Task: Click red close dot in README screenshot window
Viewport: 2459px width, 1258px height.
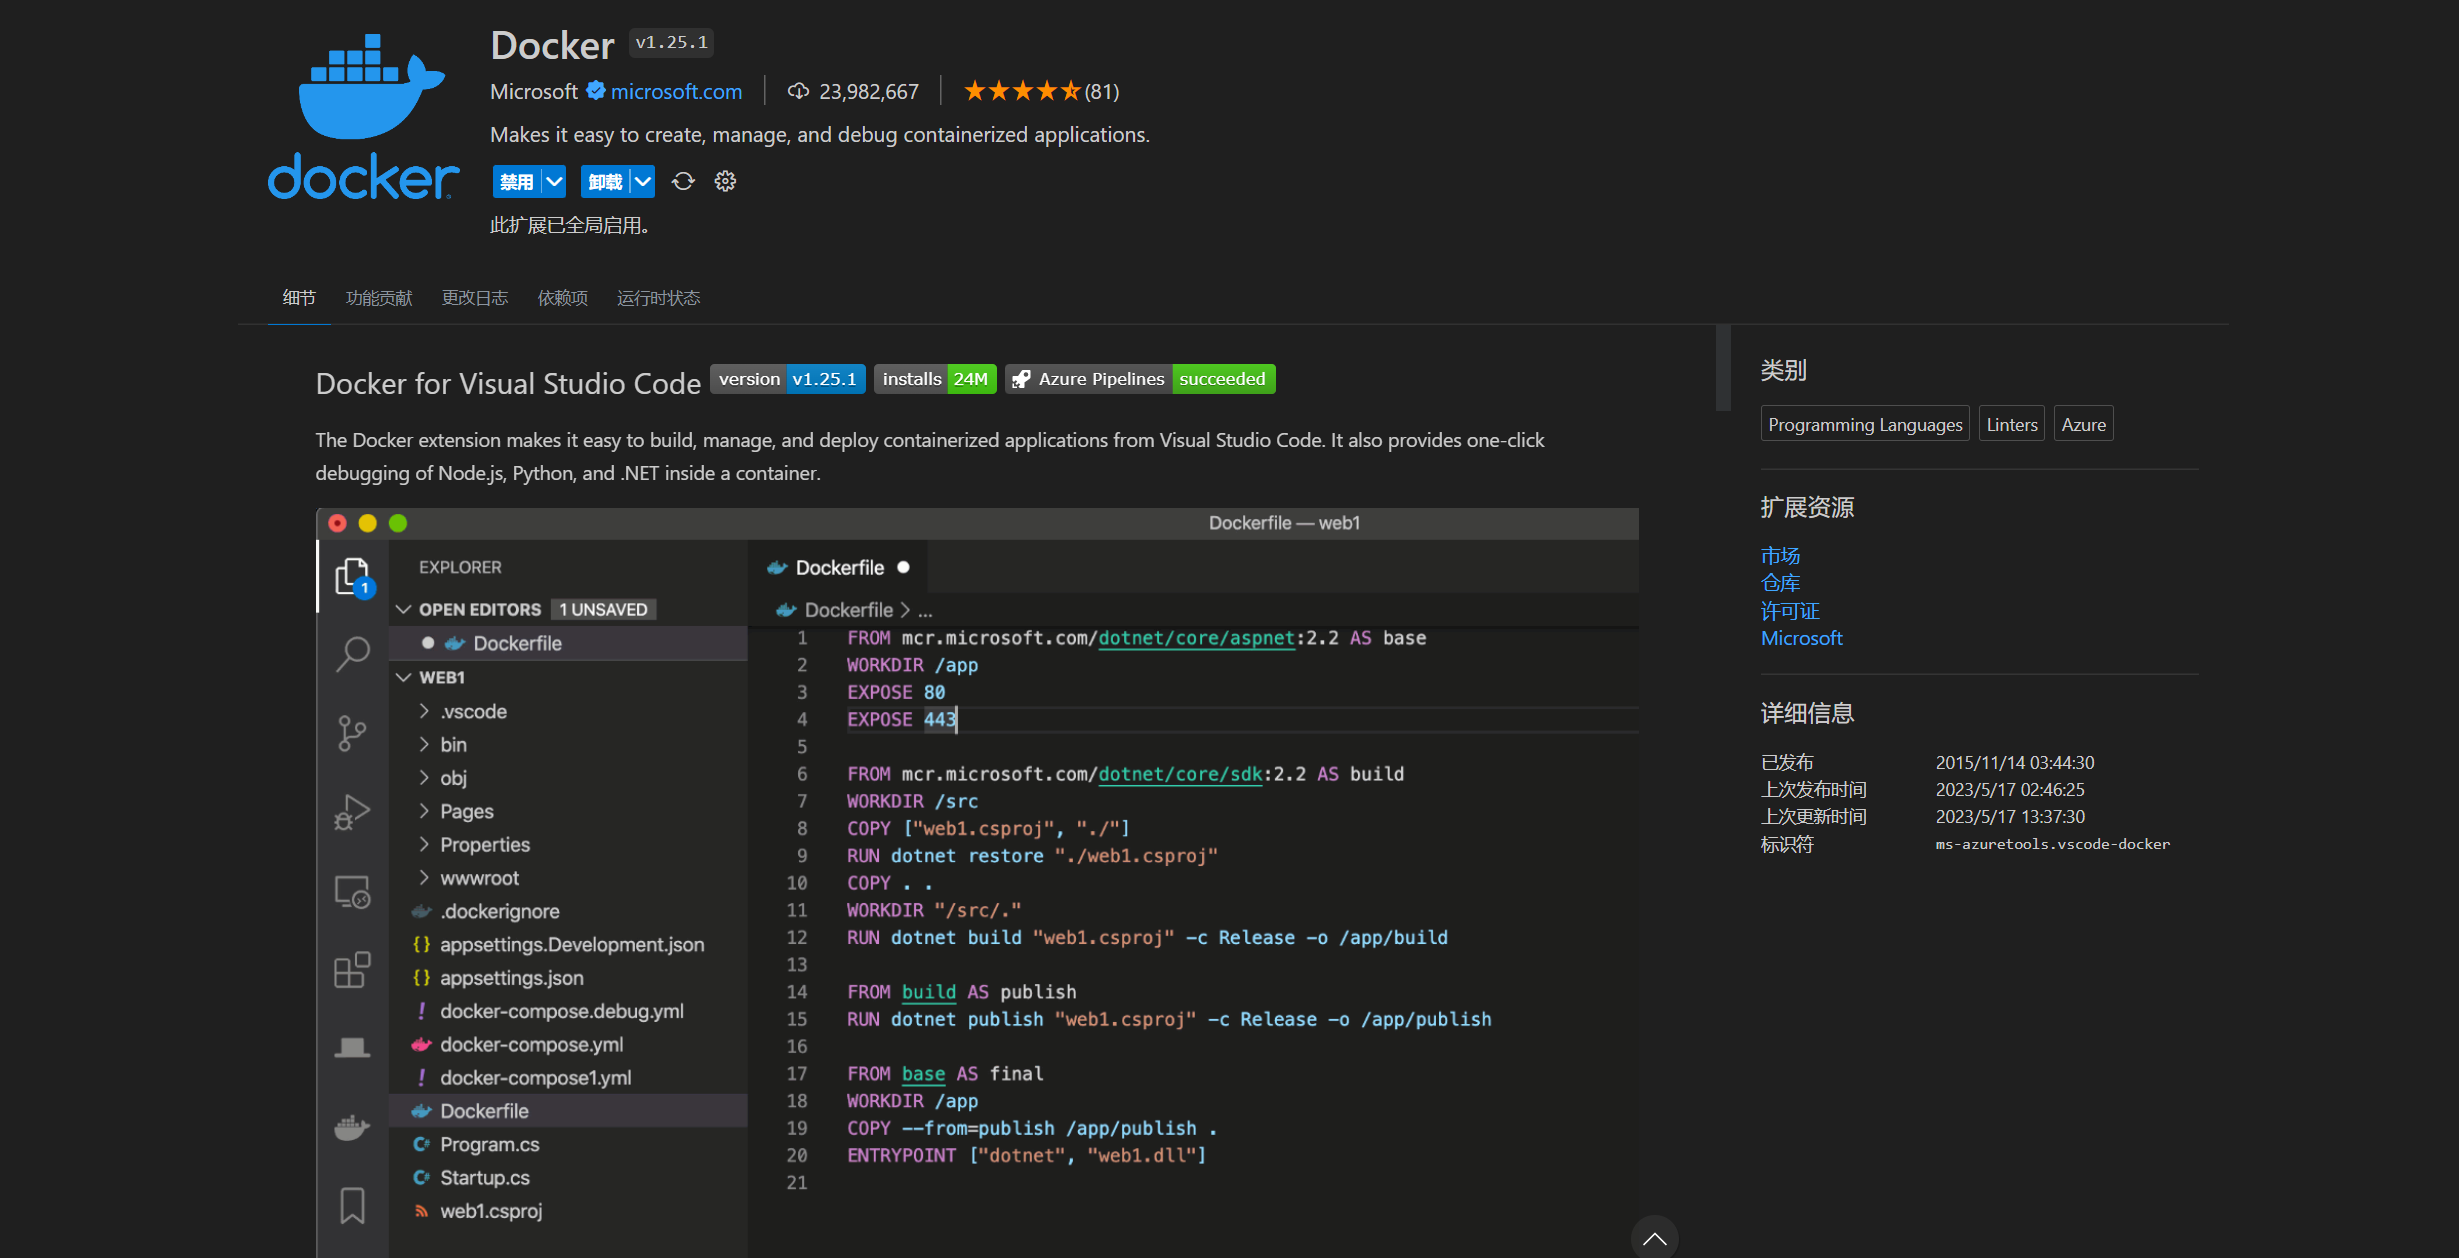Action: click(337, 523)
